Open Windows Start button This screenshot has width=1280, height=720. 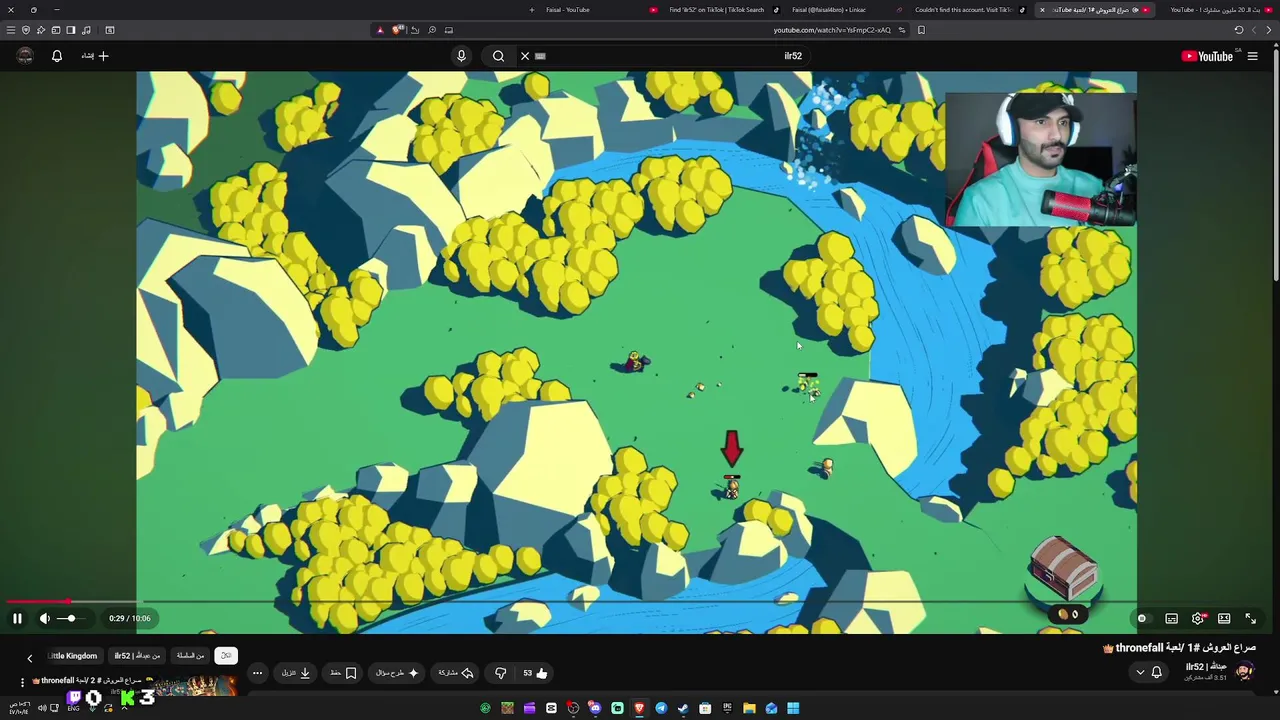click(793, 708)
